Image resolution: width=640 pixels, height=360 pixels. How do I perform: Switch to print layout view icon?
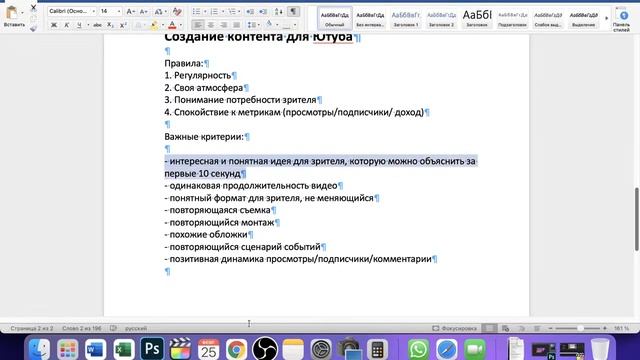pos(489,328)
